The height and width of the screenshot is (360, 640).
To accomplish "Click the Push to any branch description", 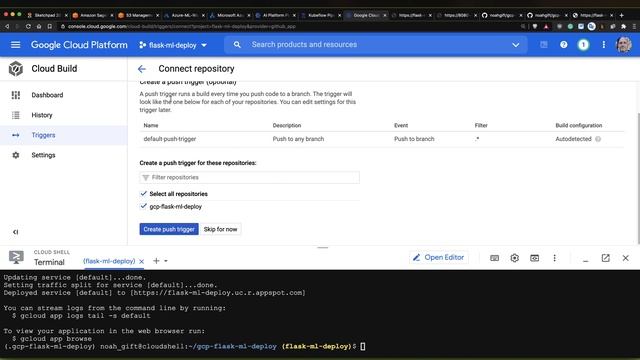I will [298, 139].
